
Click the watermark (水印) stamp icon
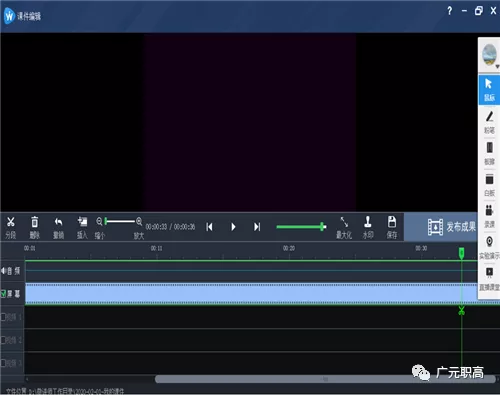(x=368, y=227)
